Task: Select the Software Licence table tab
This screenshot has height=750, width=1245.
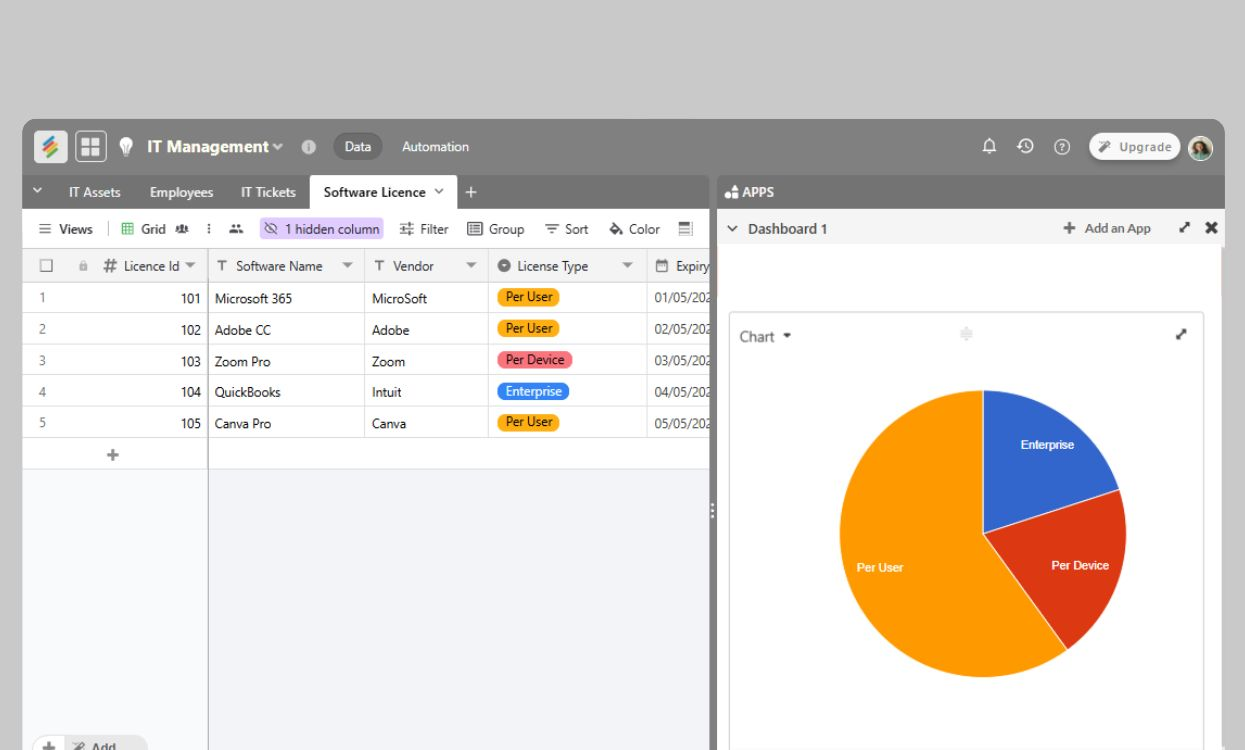Action: [x=375, y=192]
